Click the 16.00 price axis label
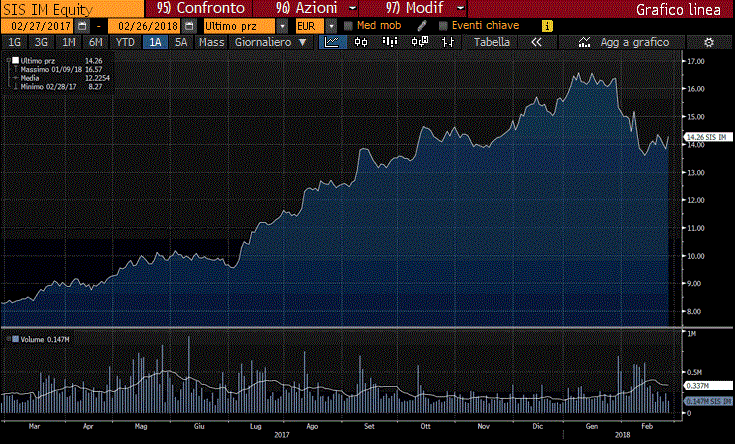Image resolution: width=735 pixels, height=444 pixels. pyautogui.click(x=696, y=89)
